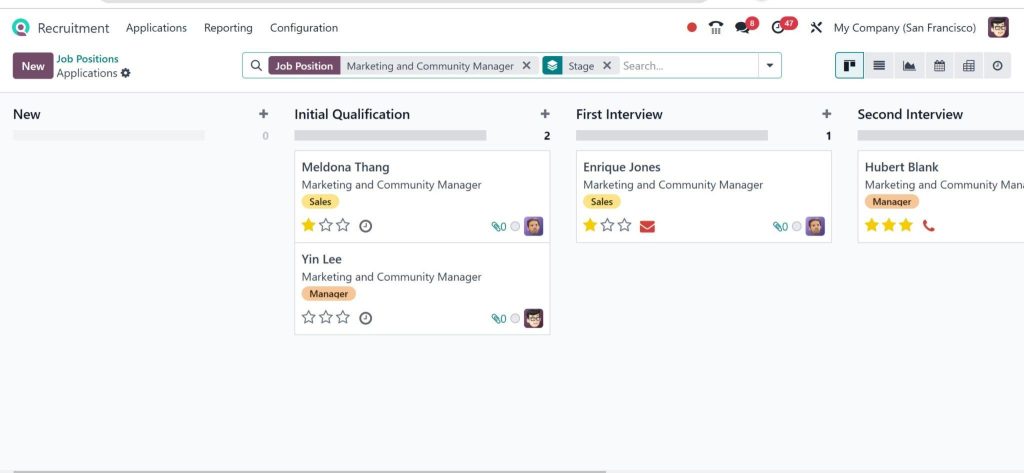Click Enrique Jones recruiter avatar
Screen dimensions: 1024x473
pyautogui.click(x=815, y=226)
